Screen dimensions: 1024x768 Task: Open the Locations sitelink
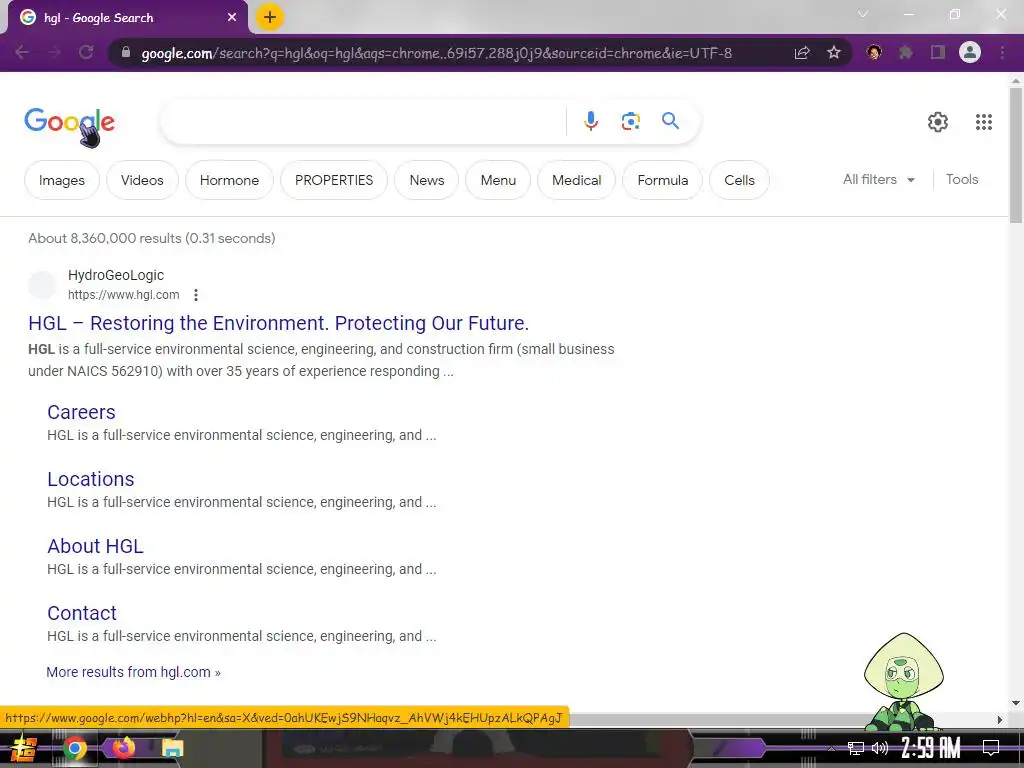point(91,479)
